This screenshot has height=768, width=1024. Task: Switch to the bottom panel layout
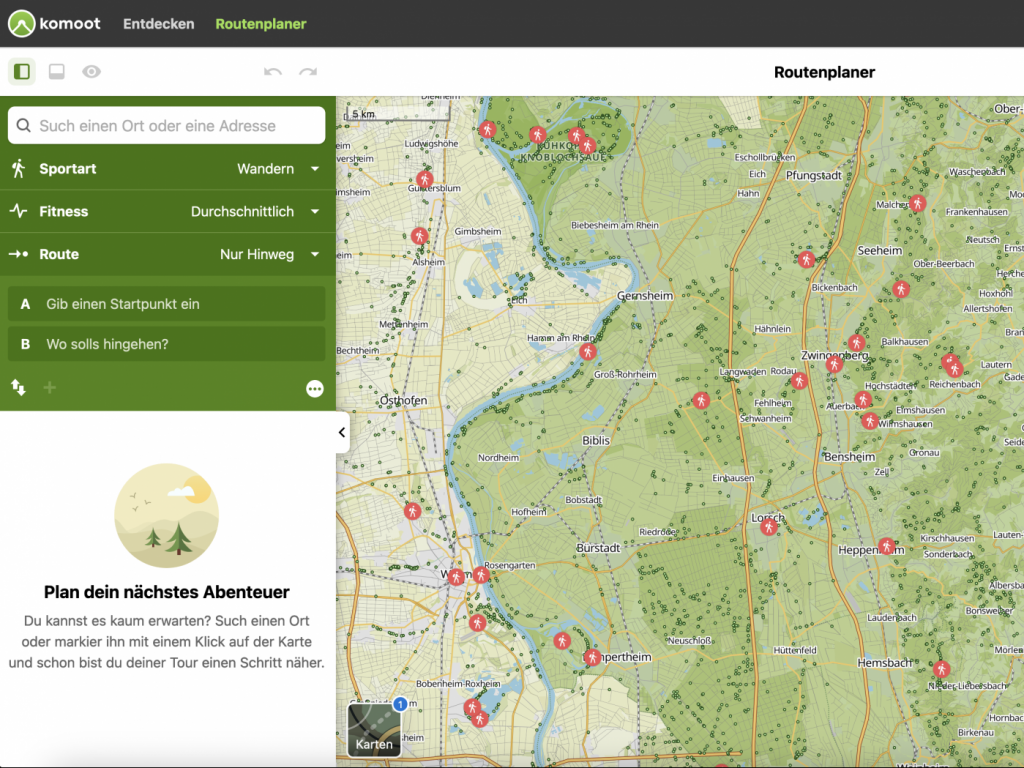(57, 72)
